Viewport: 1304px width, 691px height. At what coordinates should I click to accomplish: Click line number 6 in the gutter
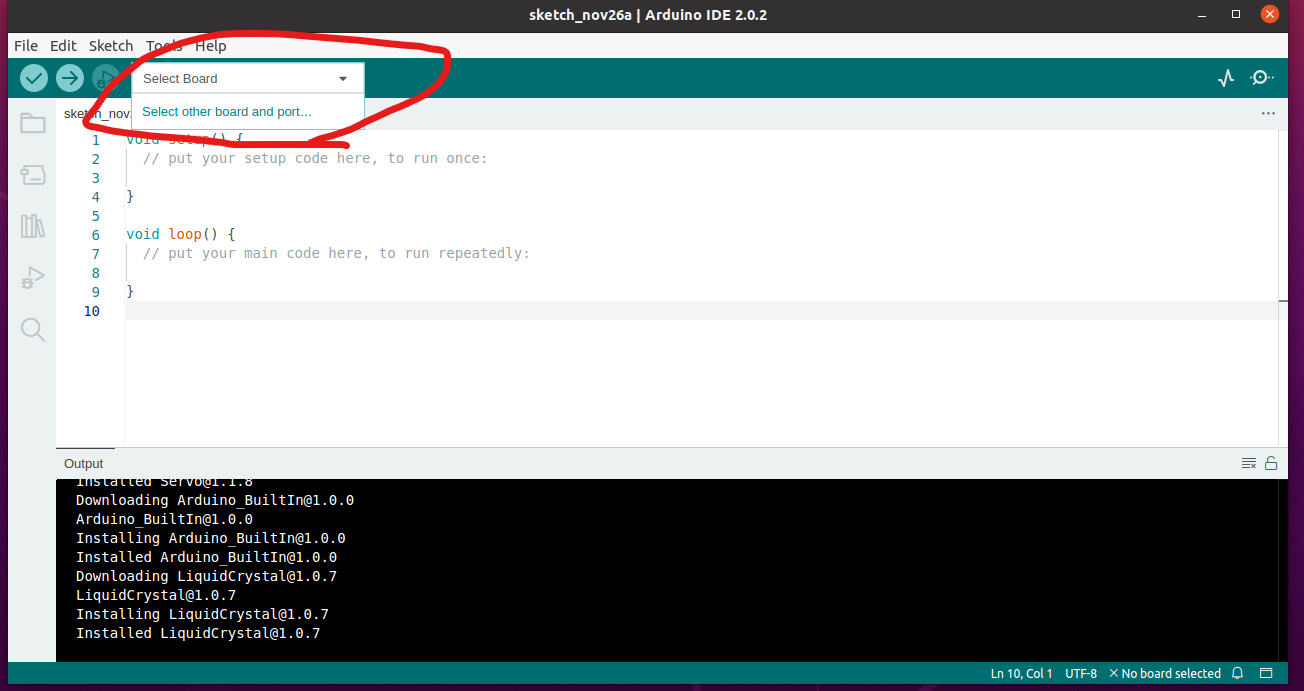96,234
